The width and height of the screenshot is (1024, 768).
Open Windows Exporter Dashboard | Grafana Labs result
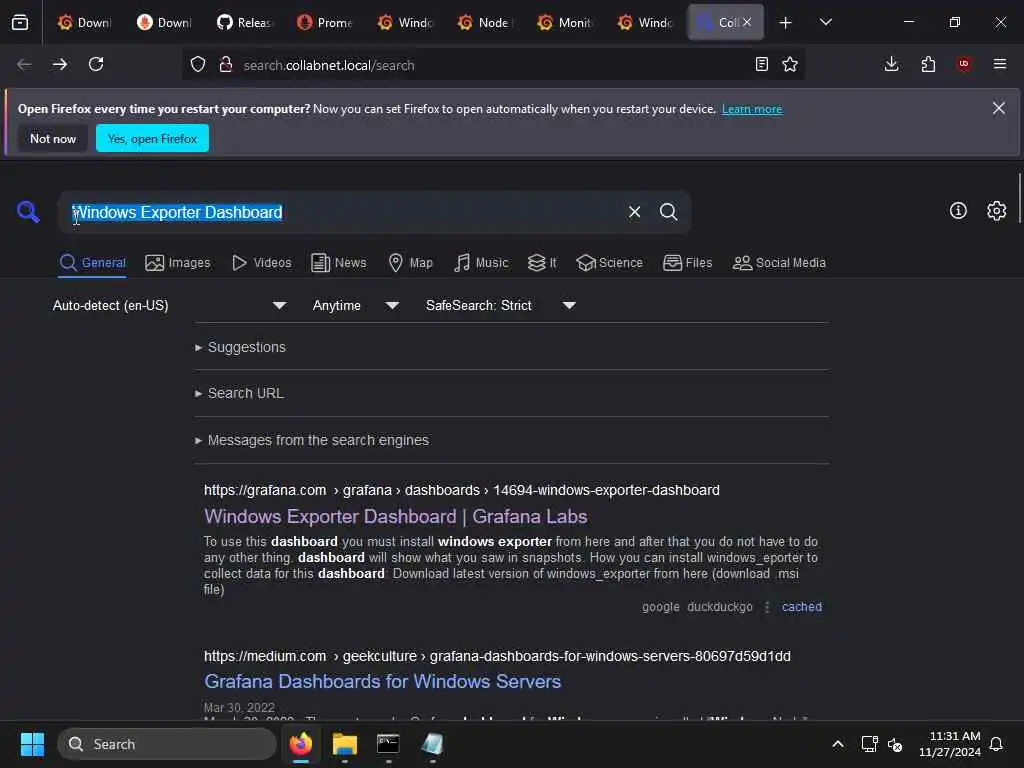click(396, 517)
